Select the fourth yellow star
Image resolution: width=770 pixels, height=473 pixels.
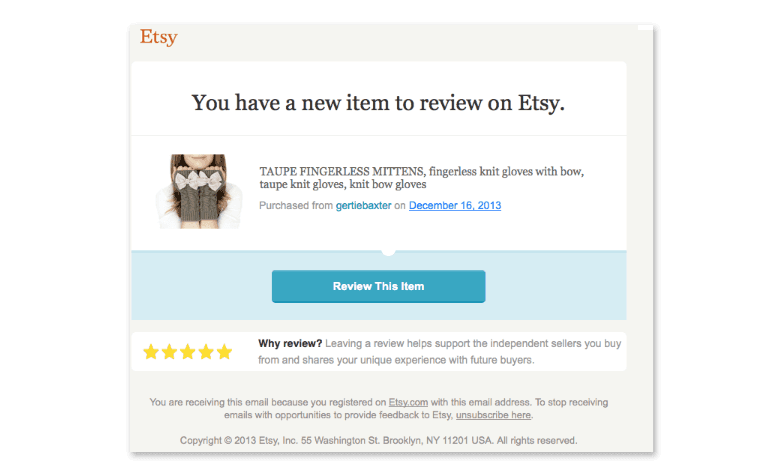206,352
